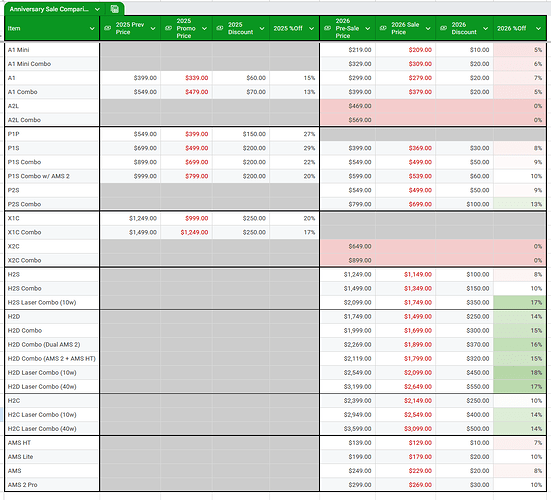Screen dimensions: 551x500
Task: Click the currency type icon in 2026 Pre-Sale Price header
Action: point(328,28)
